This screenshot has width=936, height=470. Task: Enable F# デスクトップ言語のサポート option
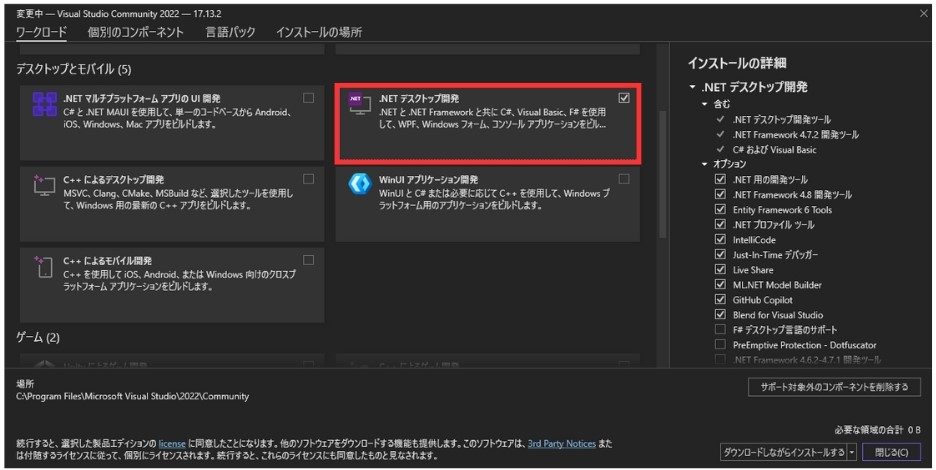coord(721,330)
